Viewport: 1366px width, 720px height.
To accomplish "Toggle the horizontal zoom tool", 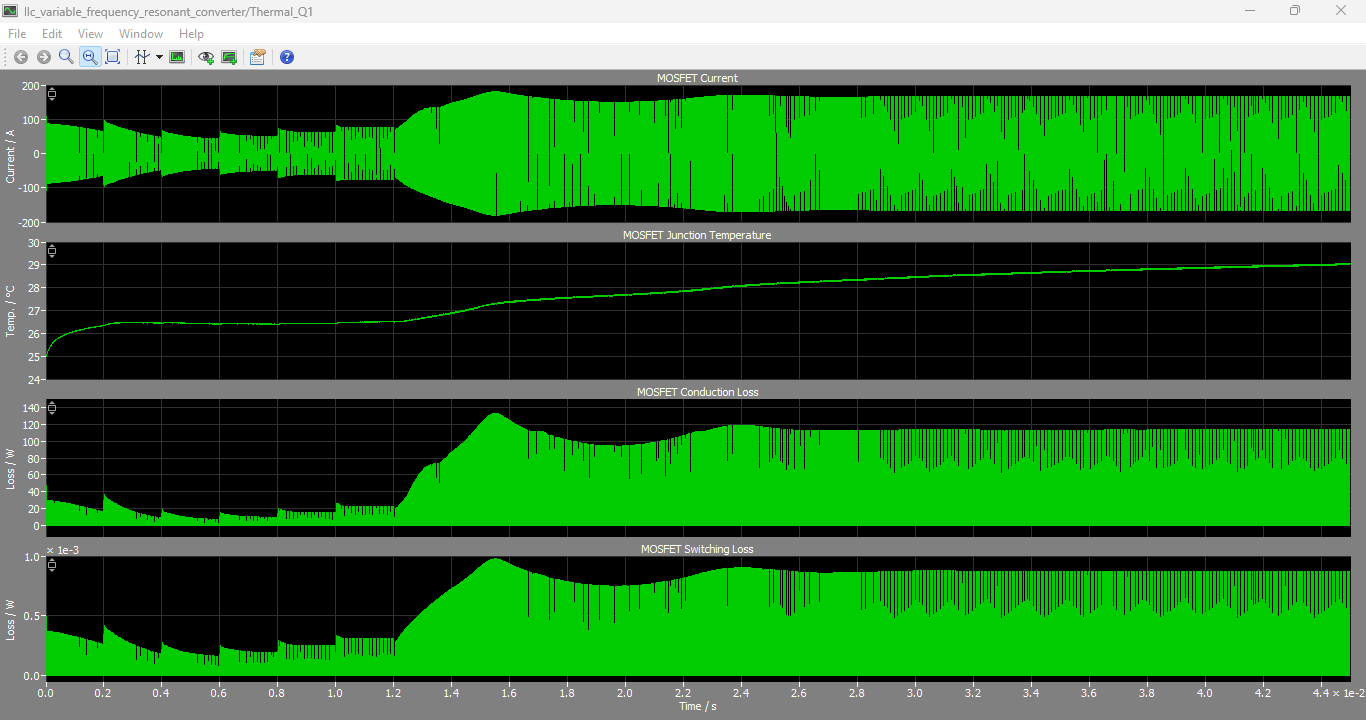I will click(x=90, y=57).
